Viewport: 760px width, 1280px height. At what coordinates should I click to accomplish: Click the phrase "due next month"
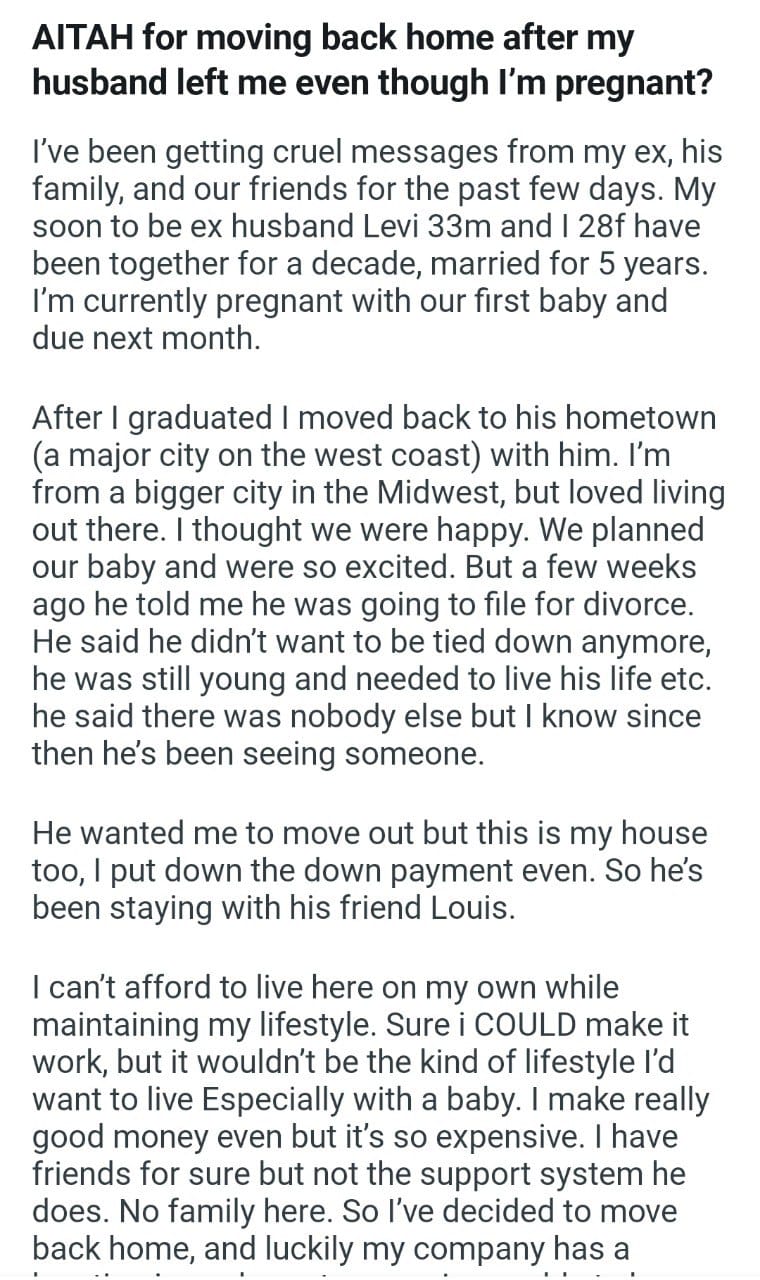[146, 337]
